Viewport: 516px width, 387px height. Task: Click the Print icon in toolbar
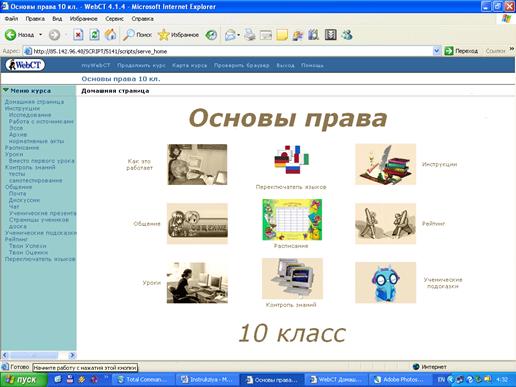pyautogui.click(x=250, y=35)
